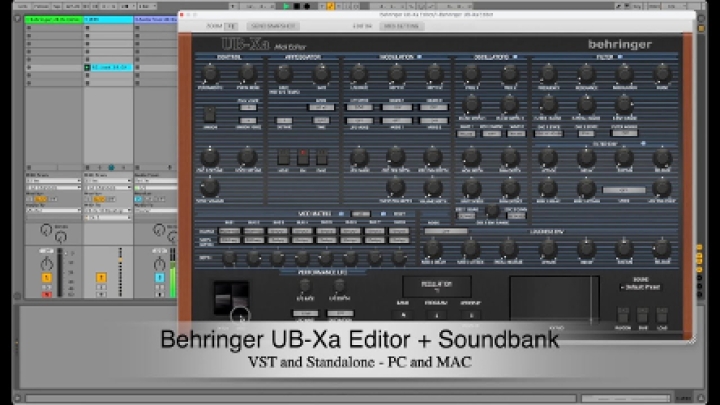Click the Loudness Env Release knob

coord(662,248)
